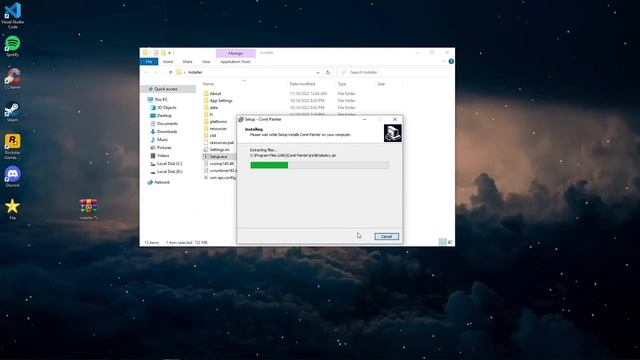This screenshot has height=360, width=640.
Task: Collapse the ribbon chevron in Explorer
Action: [444, 61]
